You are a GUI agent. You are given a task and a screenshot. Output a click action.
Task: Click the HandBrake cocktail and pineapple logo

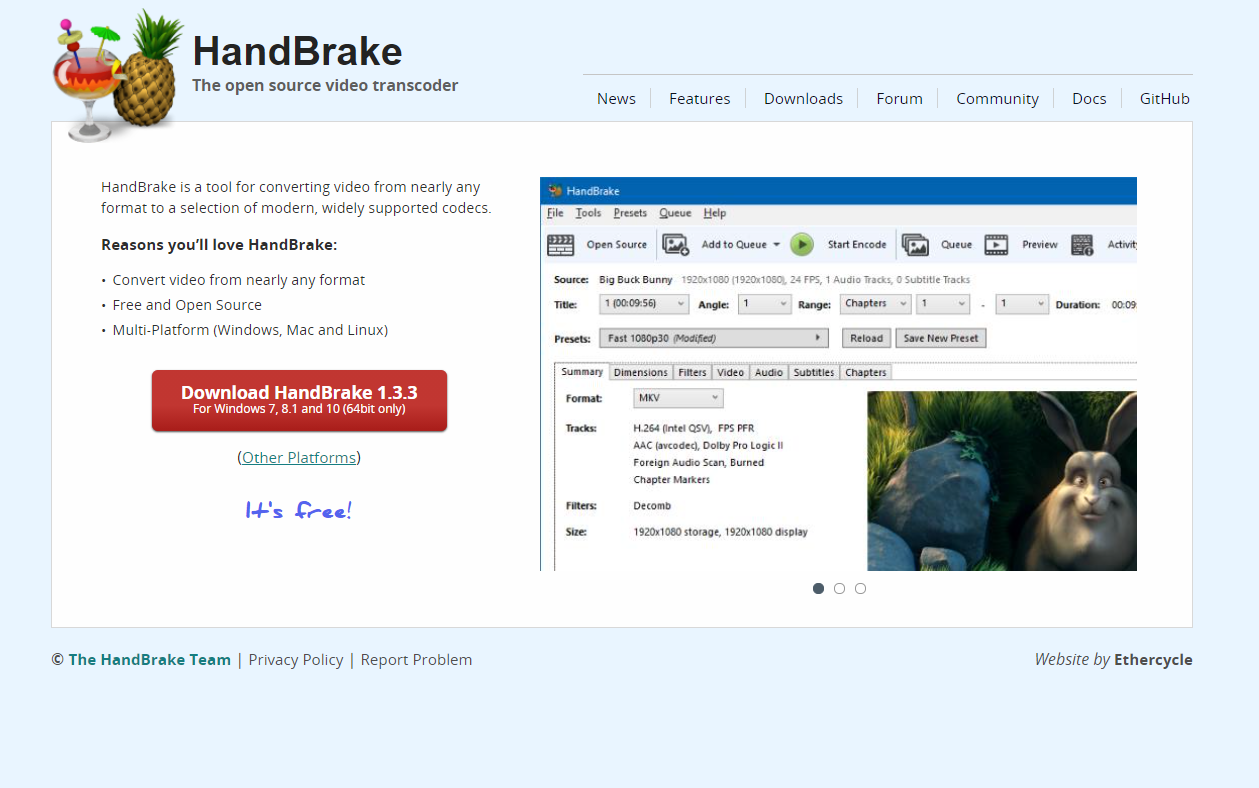coord(117,76)
